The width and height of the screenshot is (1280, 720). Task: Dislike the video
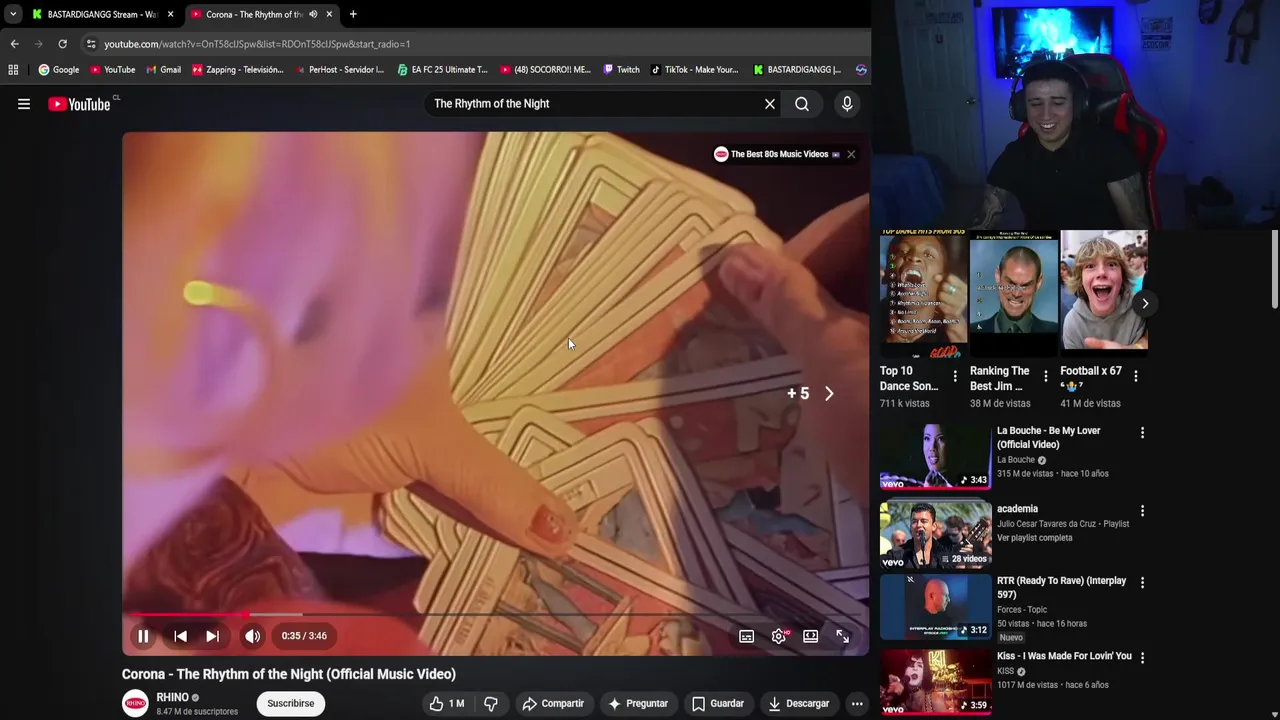491,704
